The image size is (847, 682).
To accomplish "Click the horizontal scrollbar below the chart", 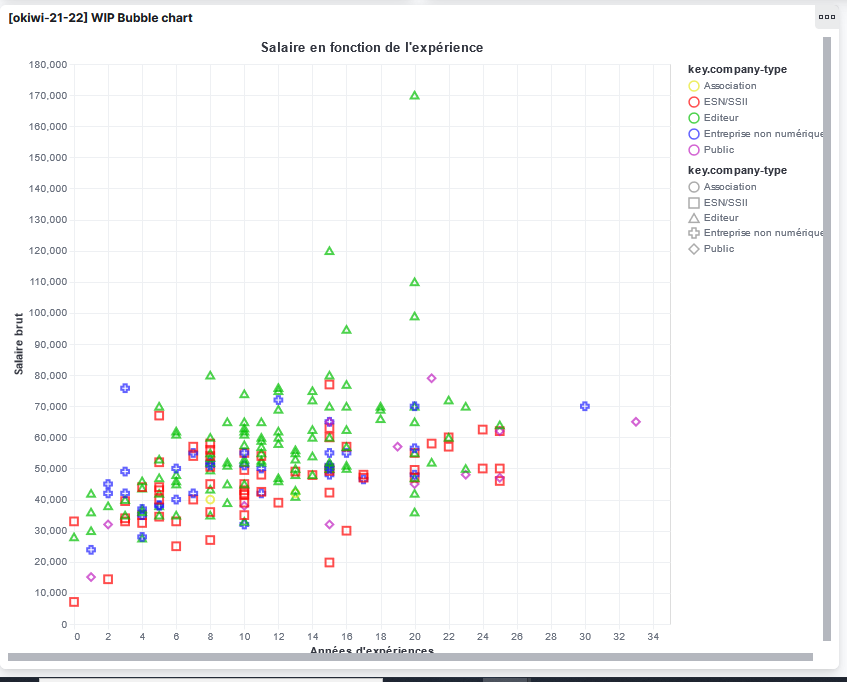I will click(x=410, y=657).
